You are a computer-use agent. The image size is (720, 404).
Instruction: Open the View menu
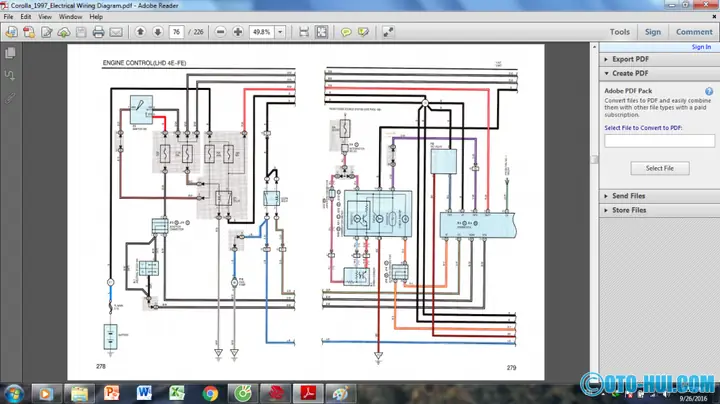45,17
